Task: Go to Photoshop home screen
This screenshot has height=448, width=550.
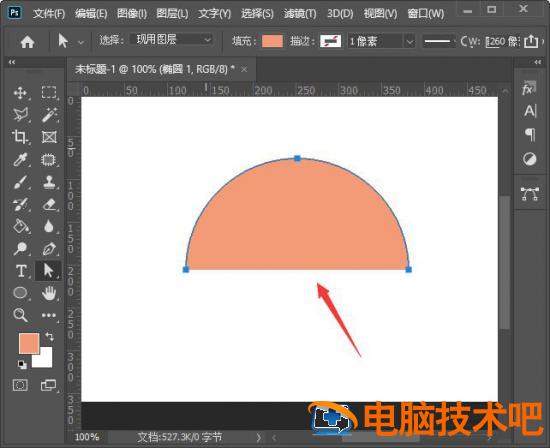Action: pos(27,42)
